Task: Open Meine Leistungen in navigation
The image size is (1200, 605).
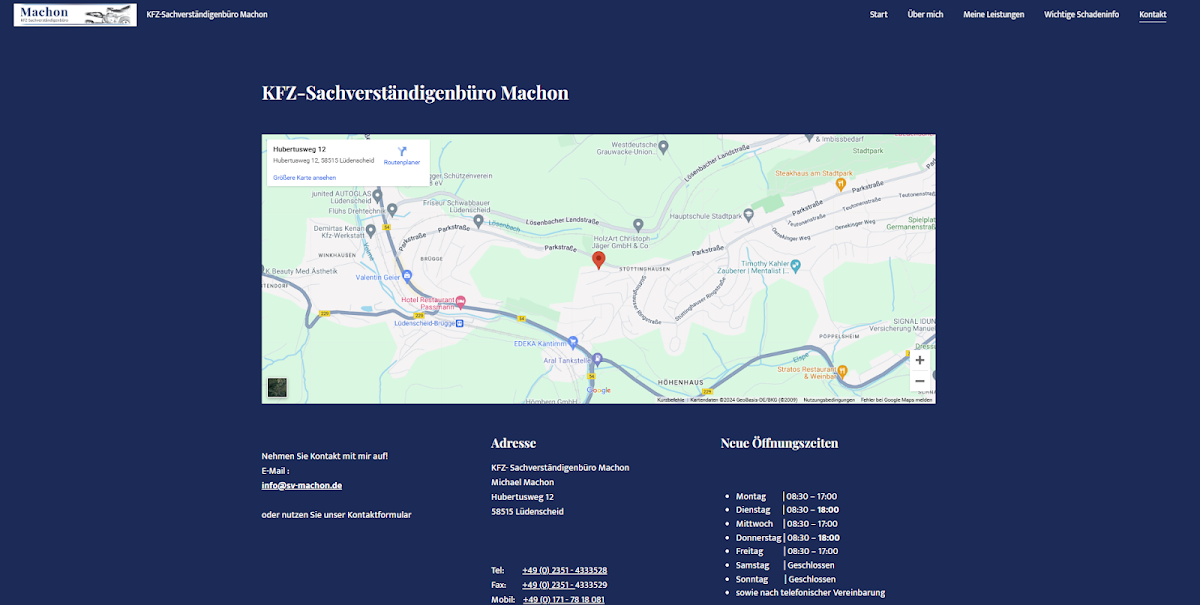Action: click(993, 15)
